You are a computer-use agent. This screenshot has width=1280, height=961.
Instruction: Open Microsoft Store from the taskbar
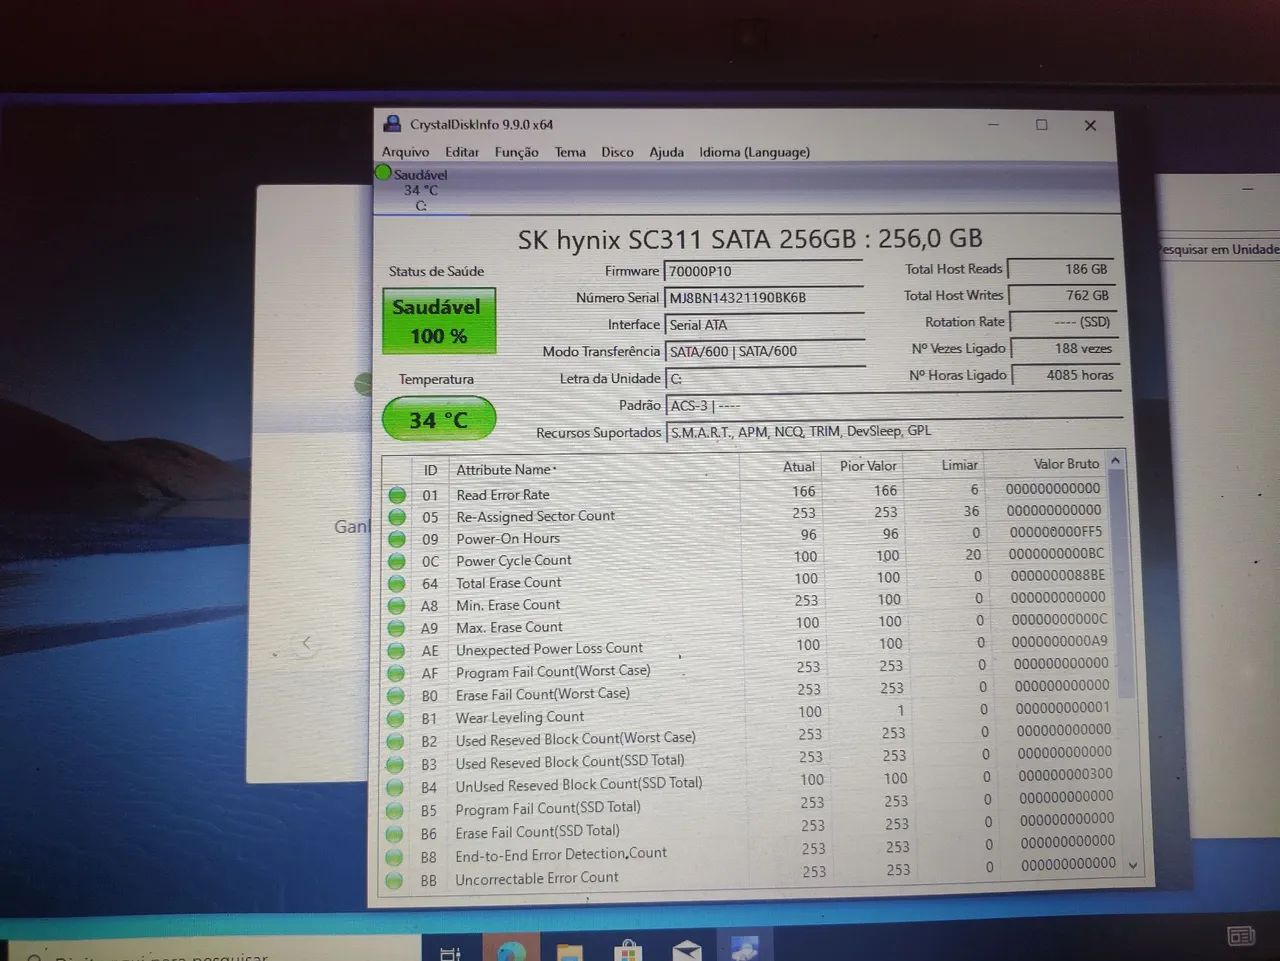(628, 950)
